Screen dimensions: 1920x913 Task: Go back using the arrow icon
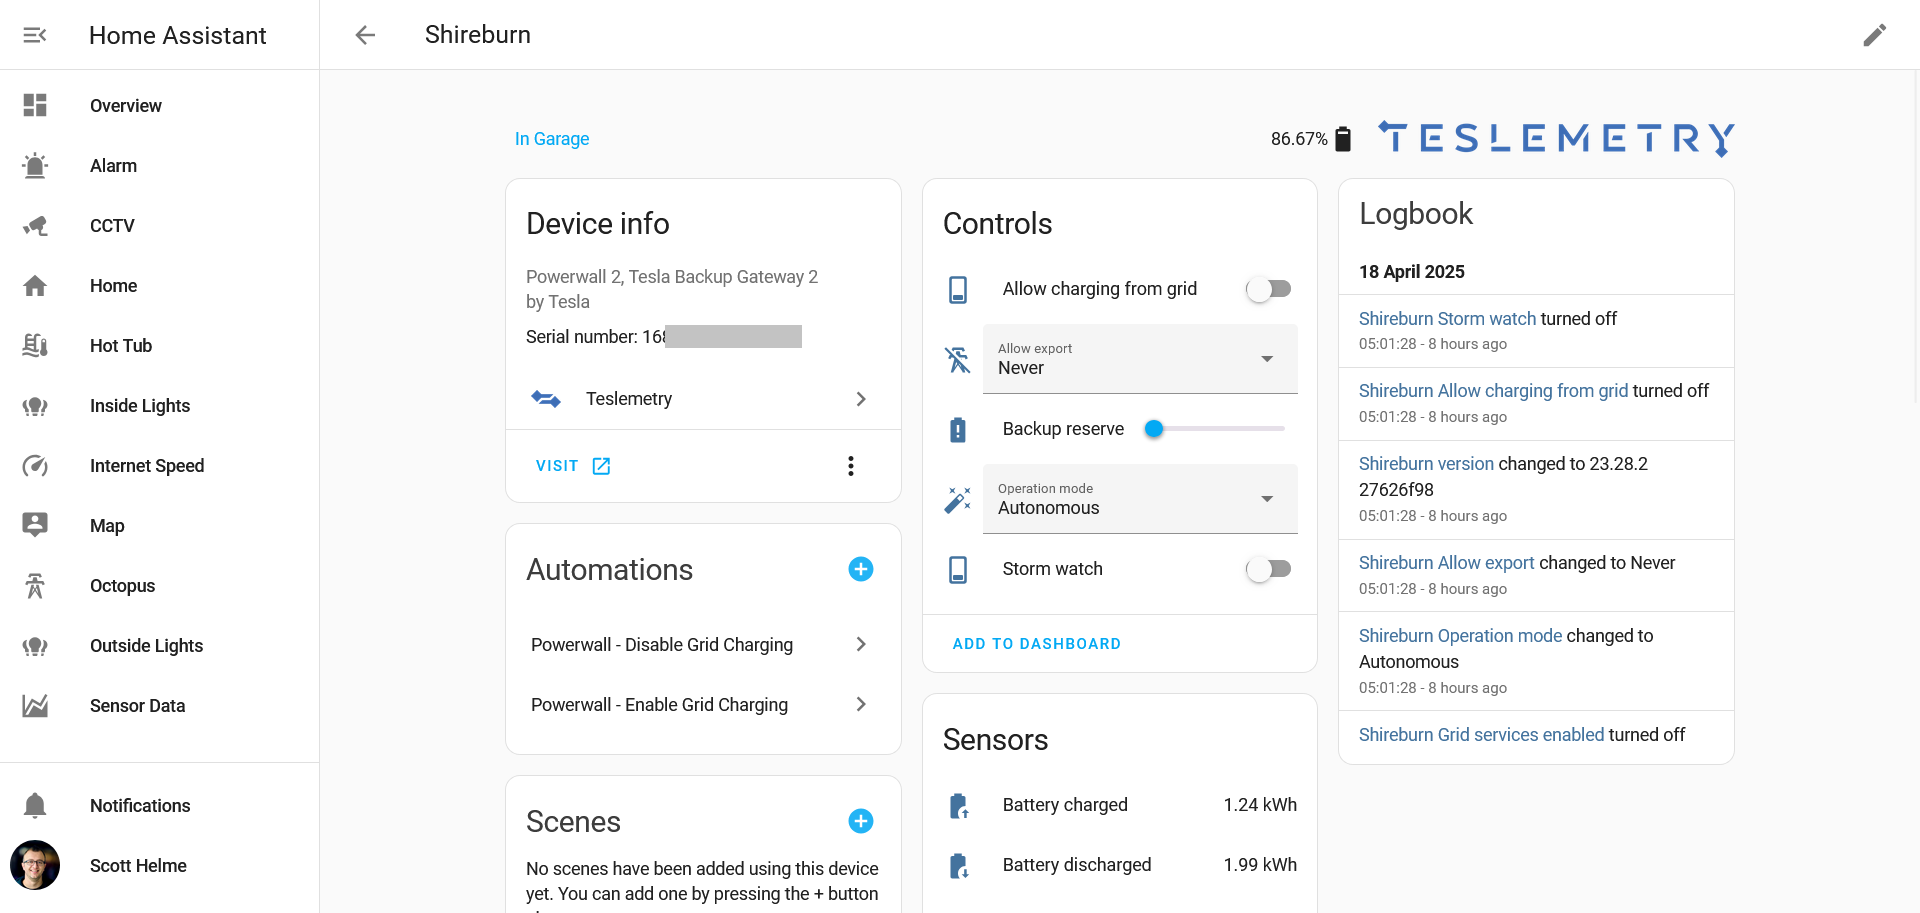pyautogui.click(x=365, y=35)
